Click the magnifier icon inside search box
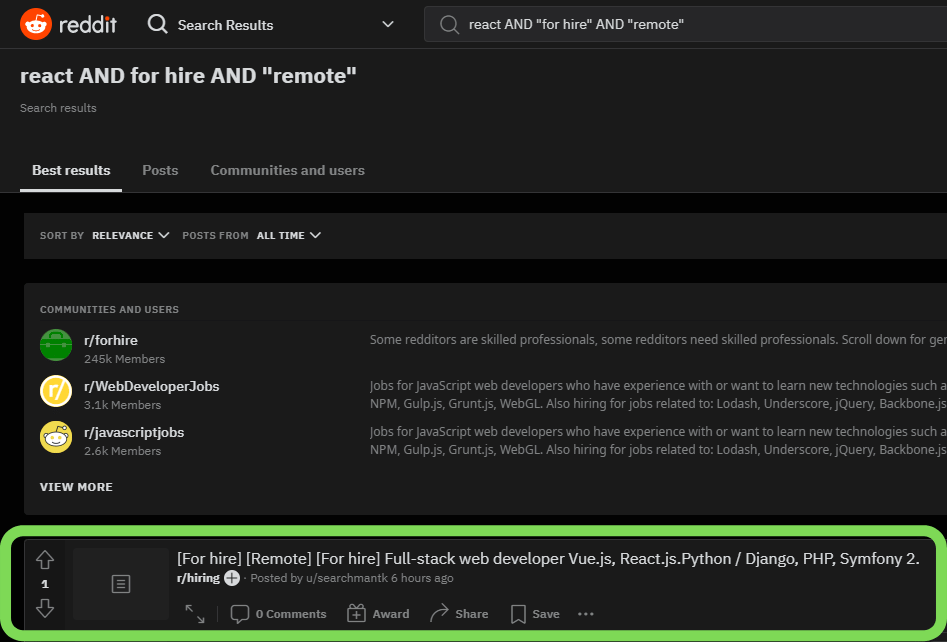Image resolution: width=947 pixels, height=642 pixels. 449,25
